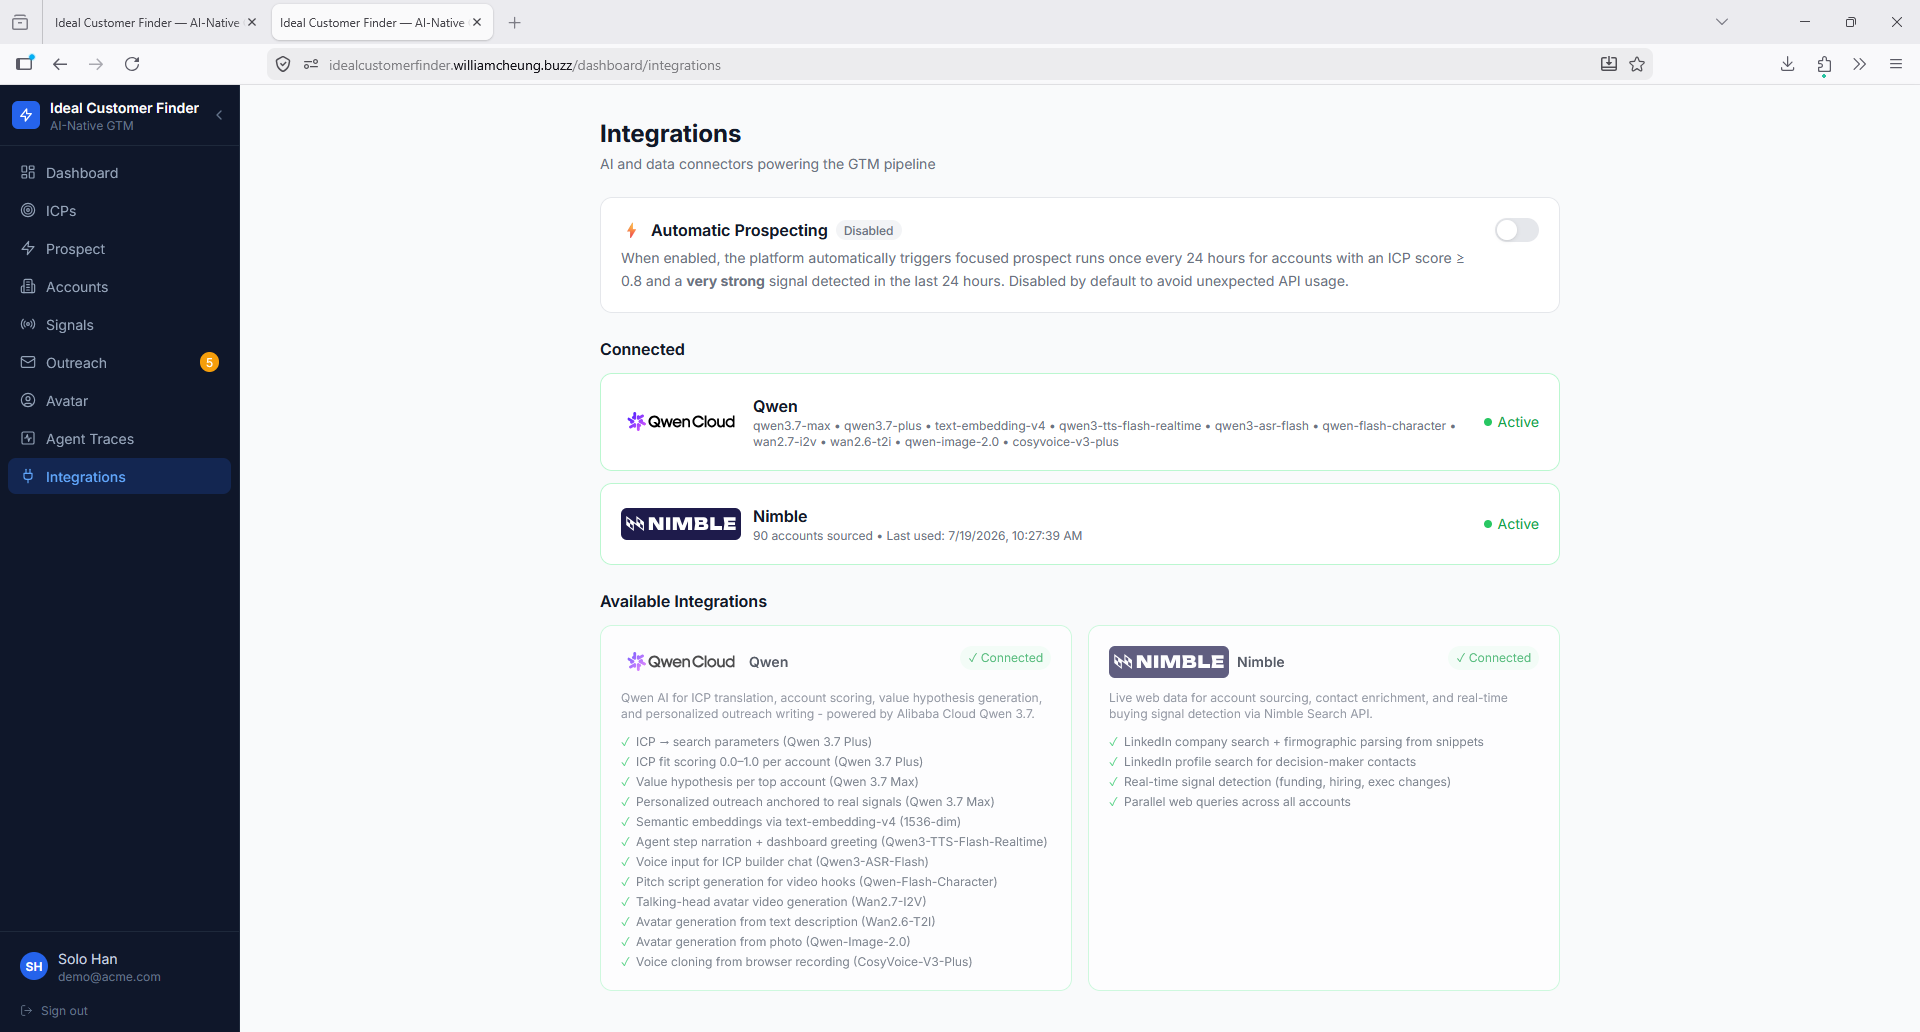Click the Nimble Active status
The height and width of the screenshot is (1032, 1920).
(1511, 524)
